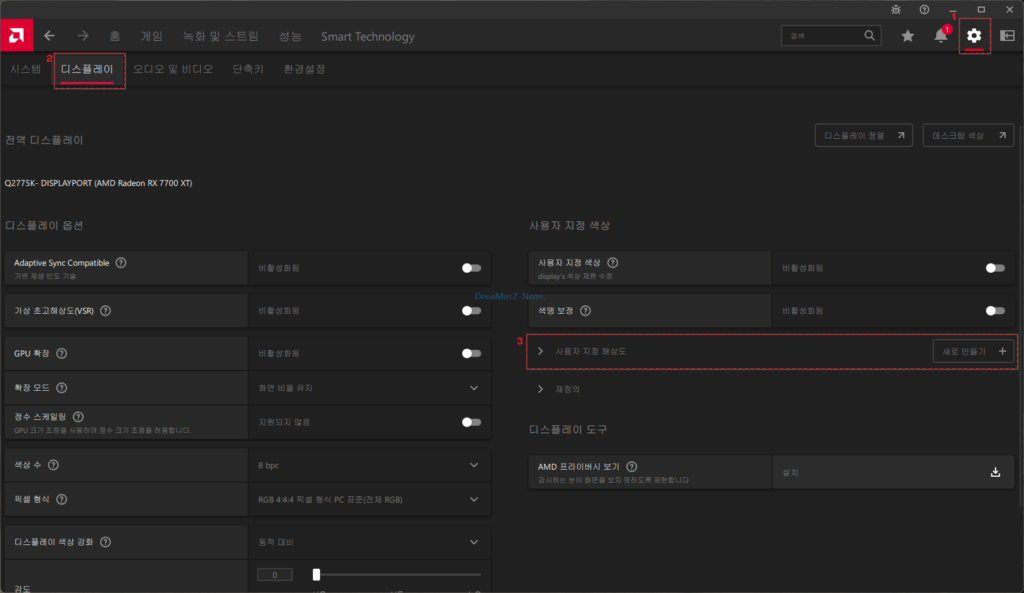
Task: Show help for AMD 프라이버시 보기
Action: [x=632, y=467]
